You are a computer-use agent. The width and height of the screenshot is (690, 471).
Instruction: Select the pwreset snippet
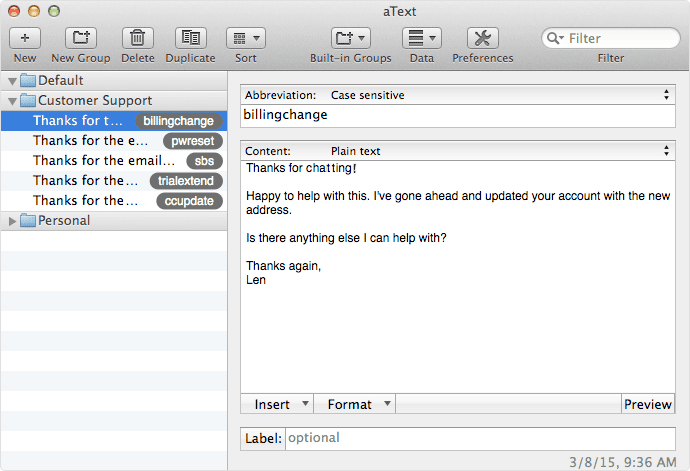tap(114, 141)
